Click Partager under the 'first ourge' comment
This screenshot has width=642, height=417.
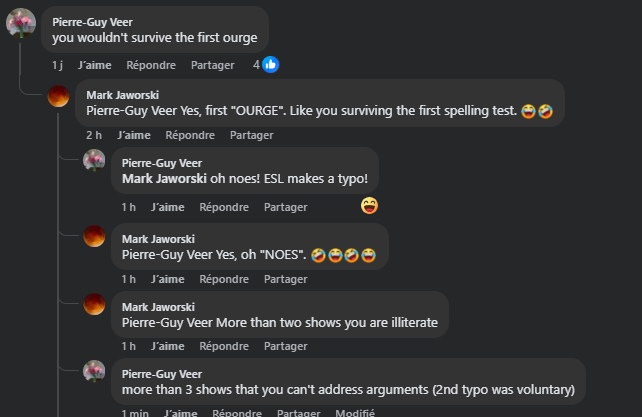(212, 65)
